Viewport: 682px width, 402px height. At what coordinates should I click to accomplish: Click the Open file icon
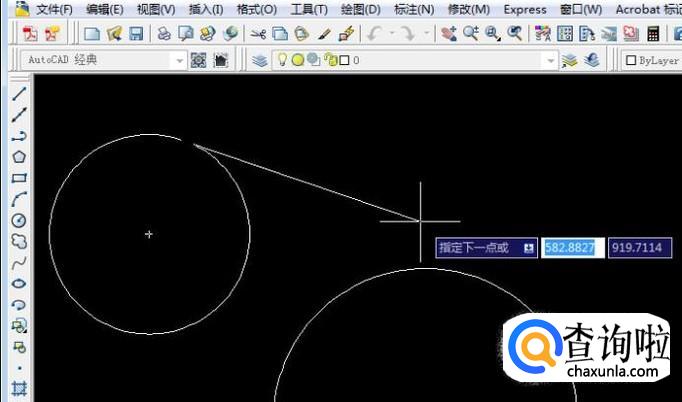pyautogui.click(x=114, y=34)
